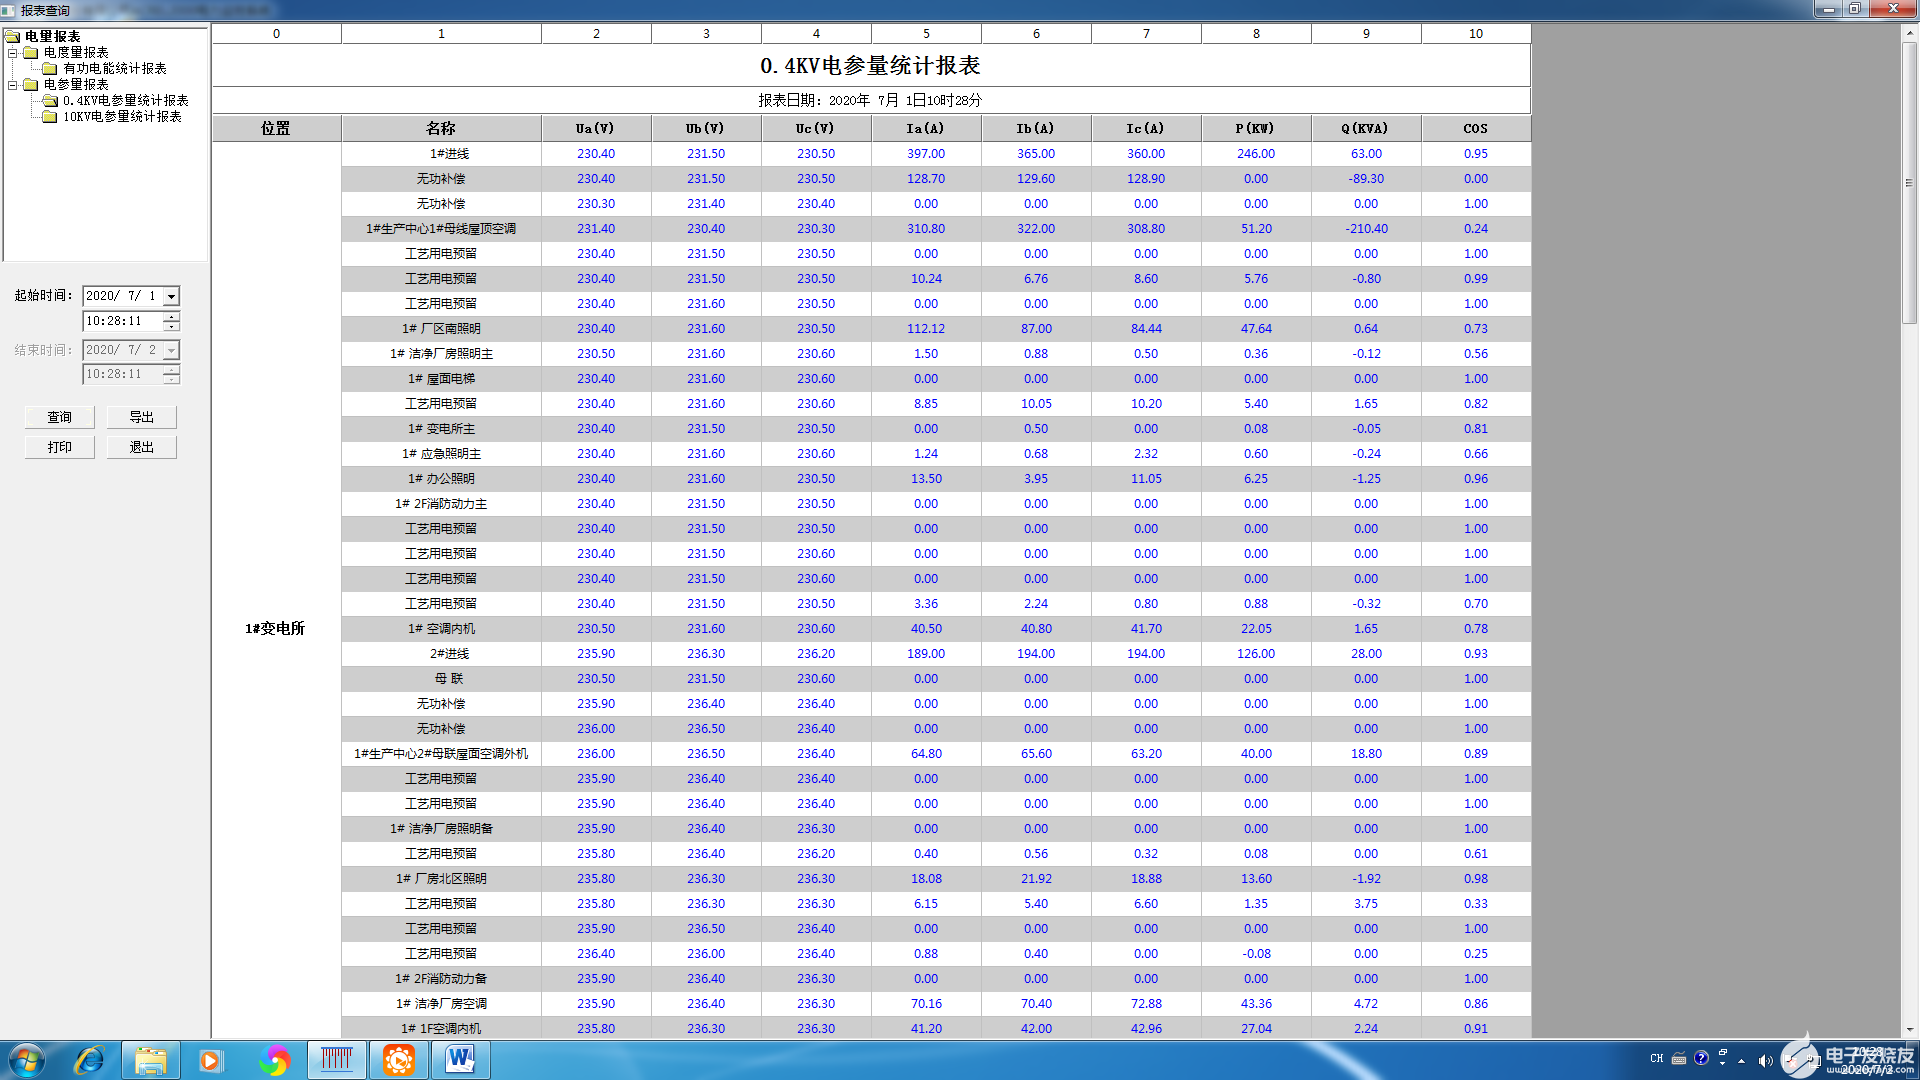The width and height of the screenshot is (1920, 1080).
Task: Click the orange flower player taskbar icon
Action: pyautogui.click(x=399, y=1060)
